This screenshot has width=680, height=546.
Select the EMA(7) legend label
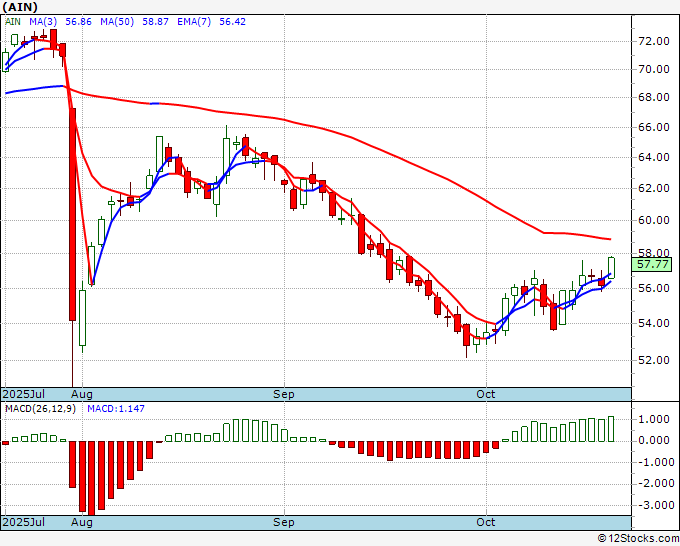click(194, 21)
